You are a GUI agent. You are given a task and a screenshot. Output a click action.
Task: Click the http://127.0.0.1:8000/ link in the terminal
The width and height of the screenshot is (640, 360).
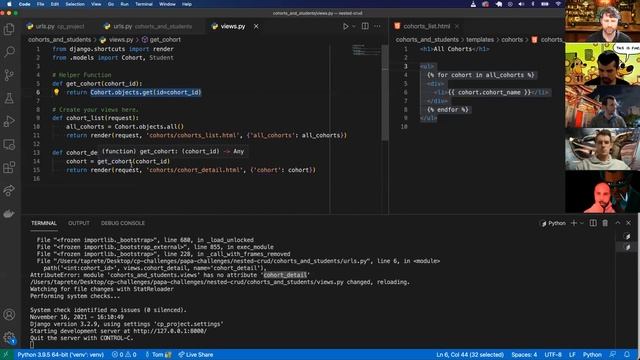(x=170, y=331)
